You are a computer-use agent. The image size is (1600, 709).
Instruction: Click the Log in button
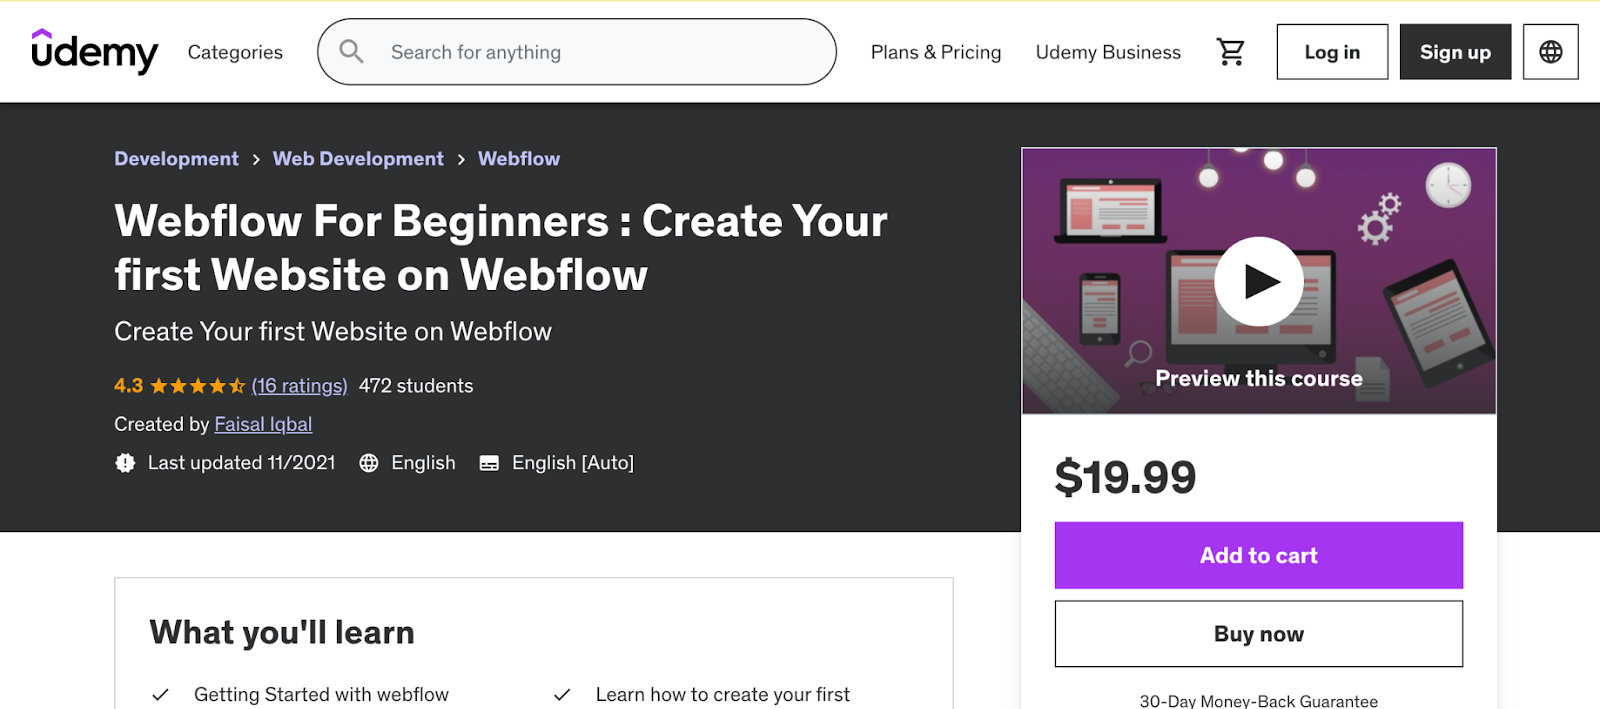tap(1332, 51)
